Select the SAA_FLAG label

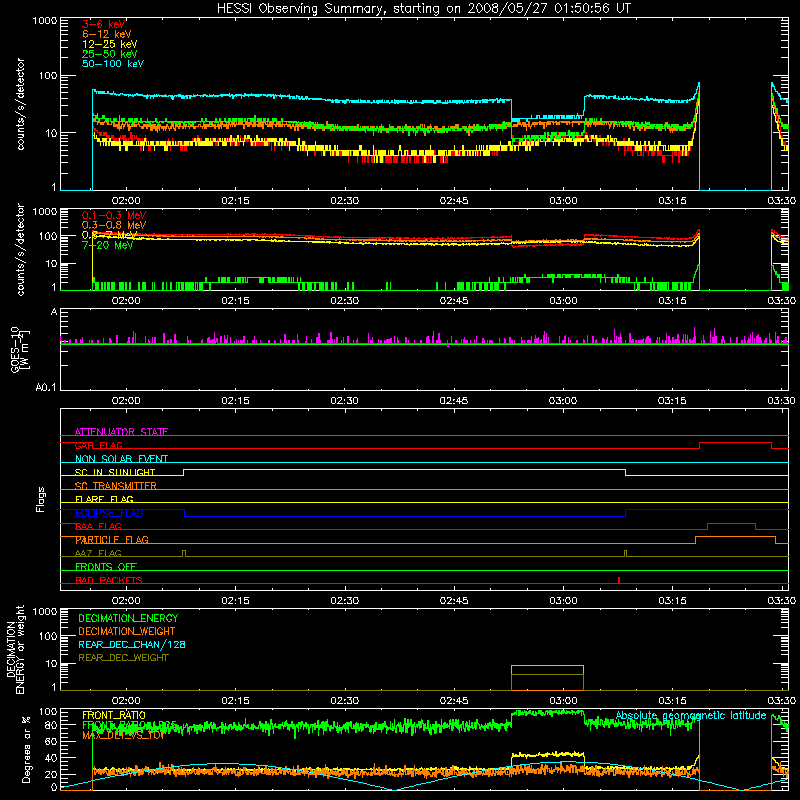98,526
